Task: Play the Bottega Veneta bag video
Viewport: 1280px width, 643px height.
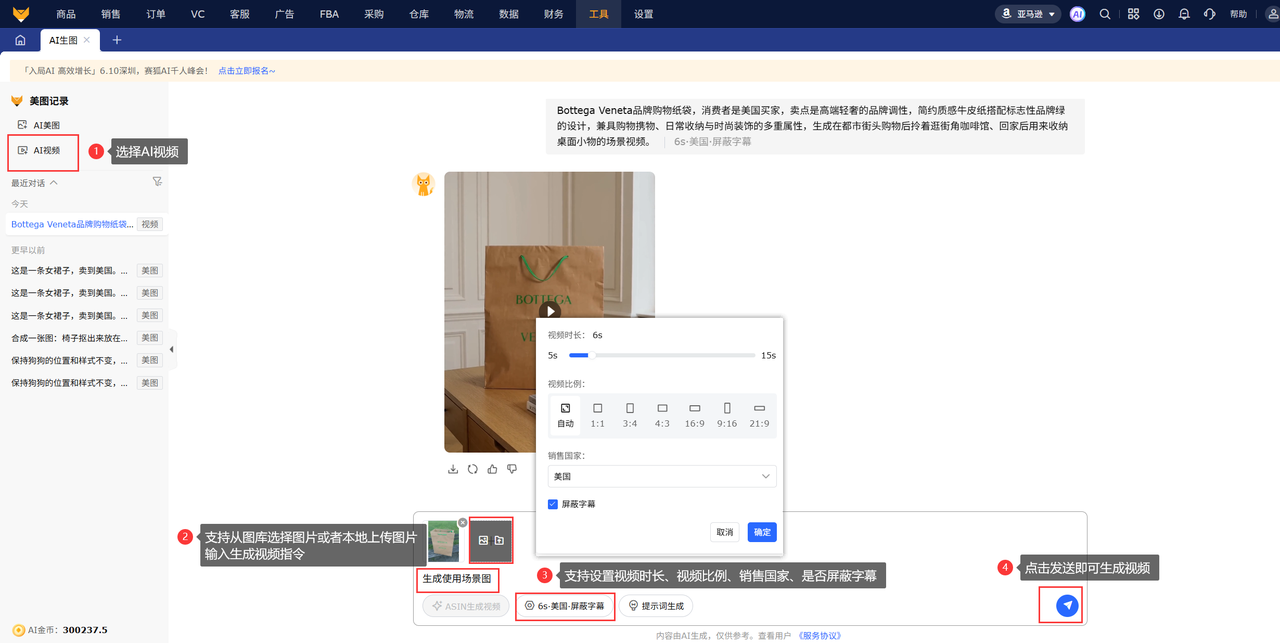Action: pyautogui.click(x=549, y=312)
